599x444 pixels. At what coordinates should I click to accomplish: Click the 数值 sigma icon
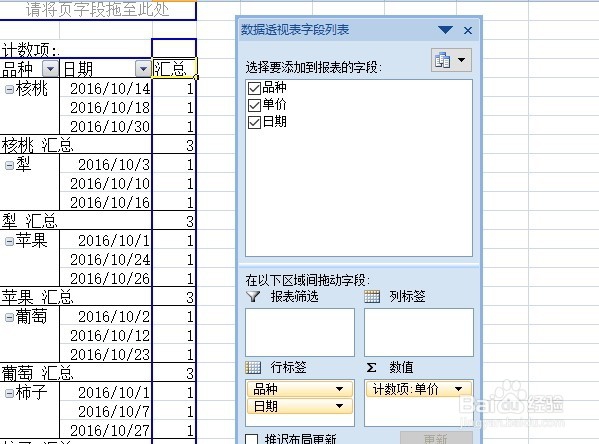pos(371,367)
